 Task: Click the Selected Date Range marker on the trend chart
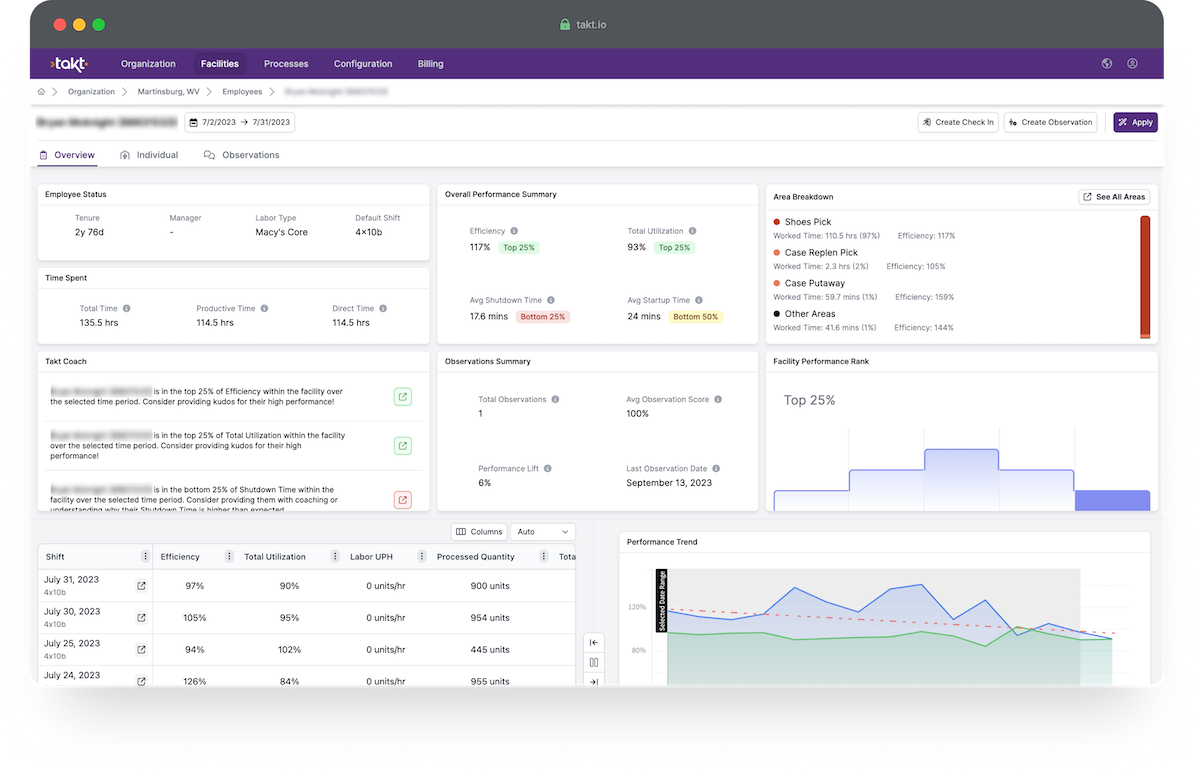coord(662,600)
